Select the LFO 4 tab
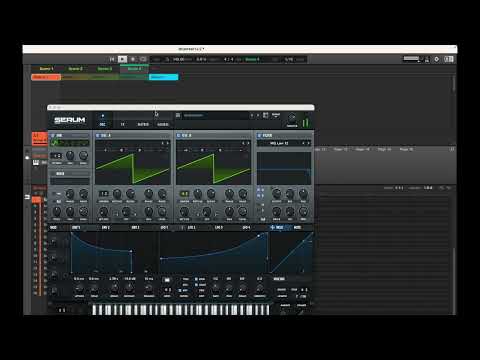 (246, 228)
